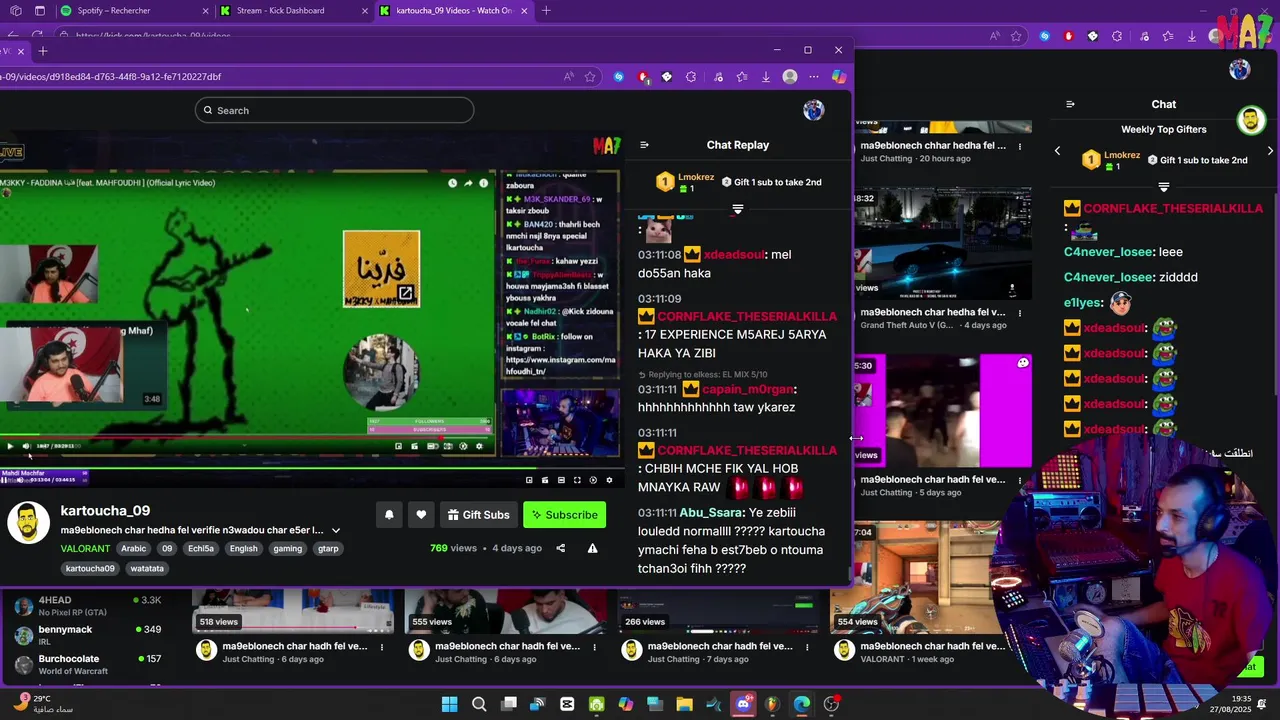Viewport: 1280px width, 720px height.
Task: Open browser menu three dots front window
Action: tap(814, 77)
